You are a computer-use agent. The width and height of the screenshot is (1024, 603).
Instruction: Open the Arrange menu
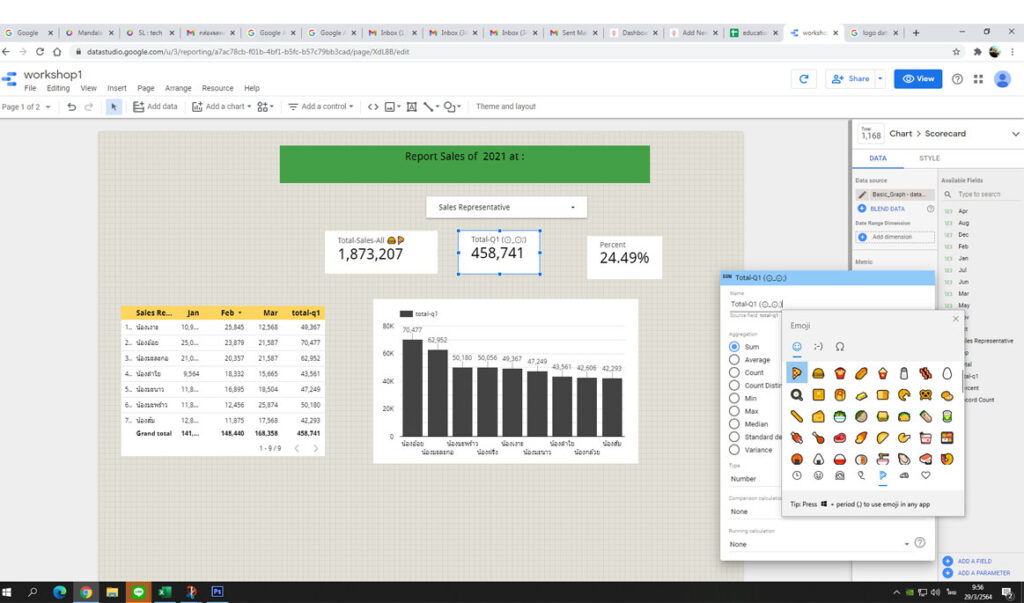point(178,88)
